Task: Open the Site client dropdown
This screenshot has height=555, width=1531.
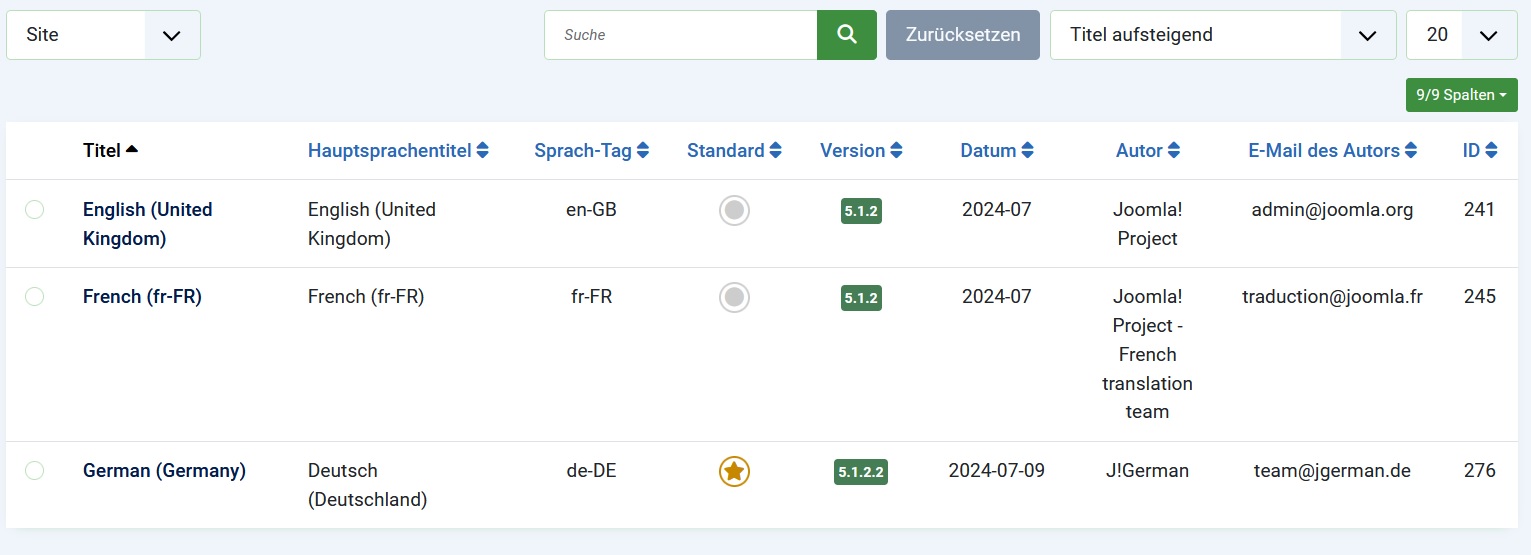Action: click(x=103, y=35)
